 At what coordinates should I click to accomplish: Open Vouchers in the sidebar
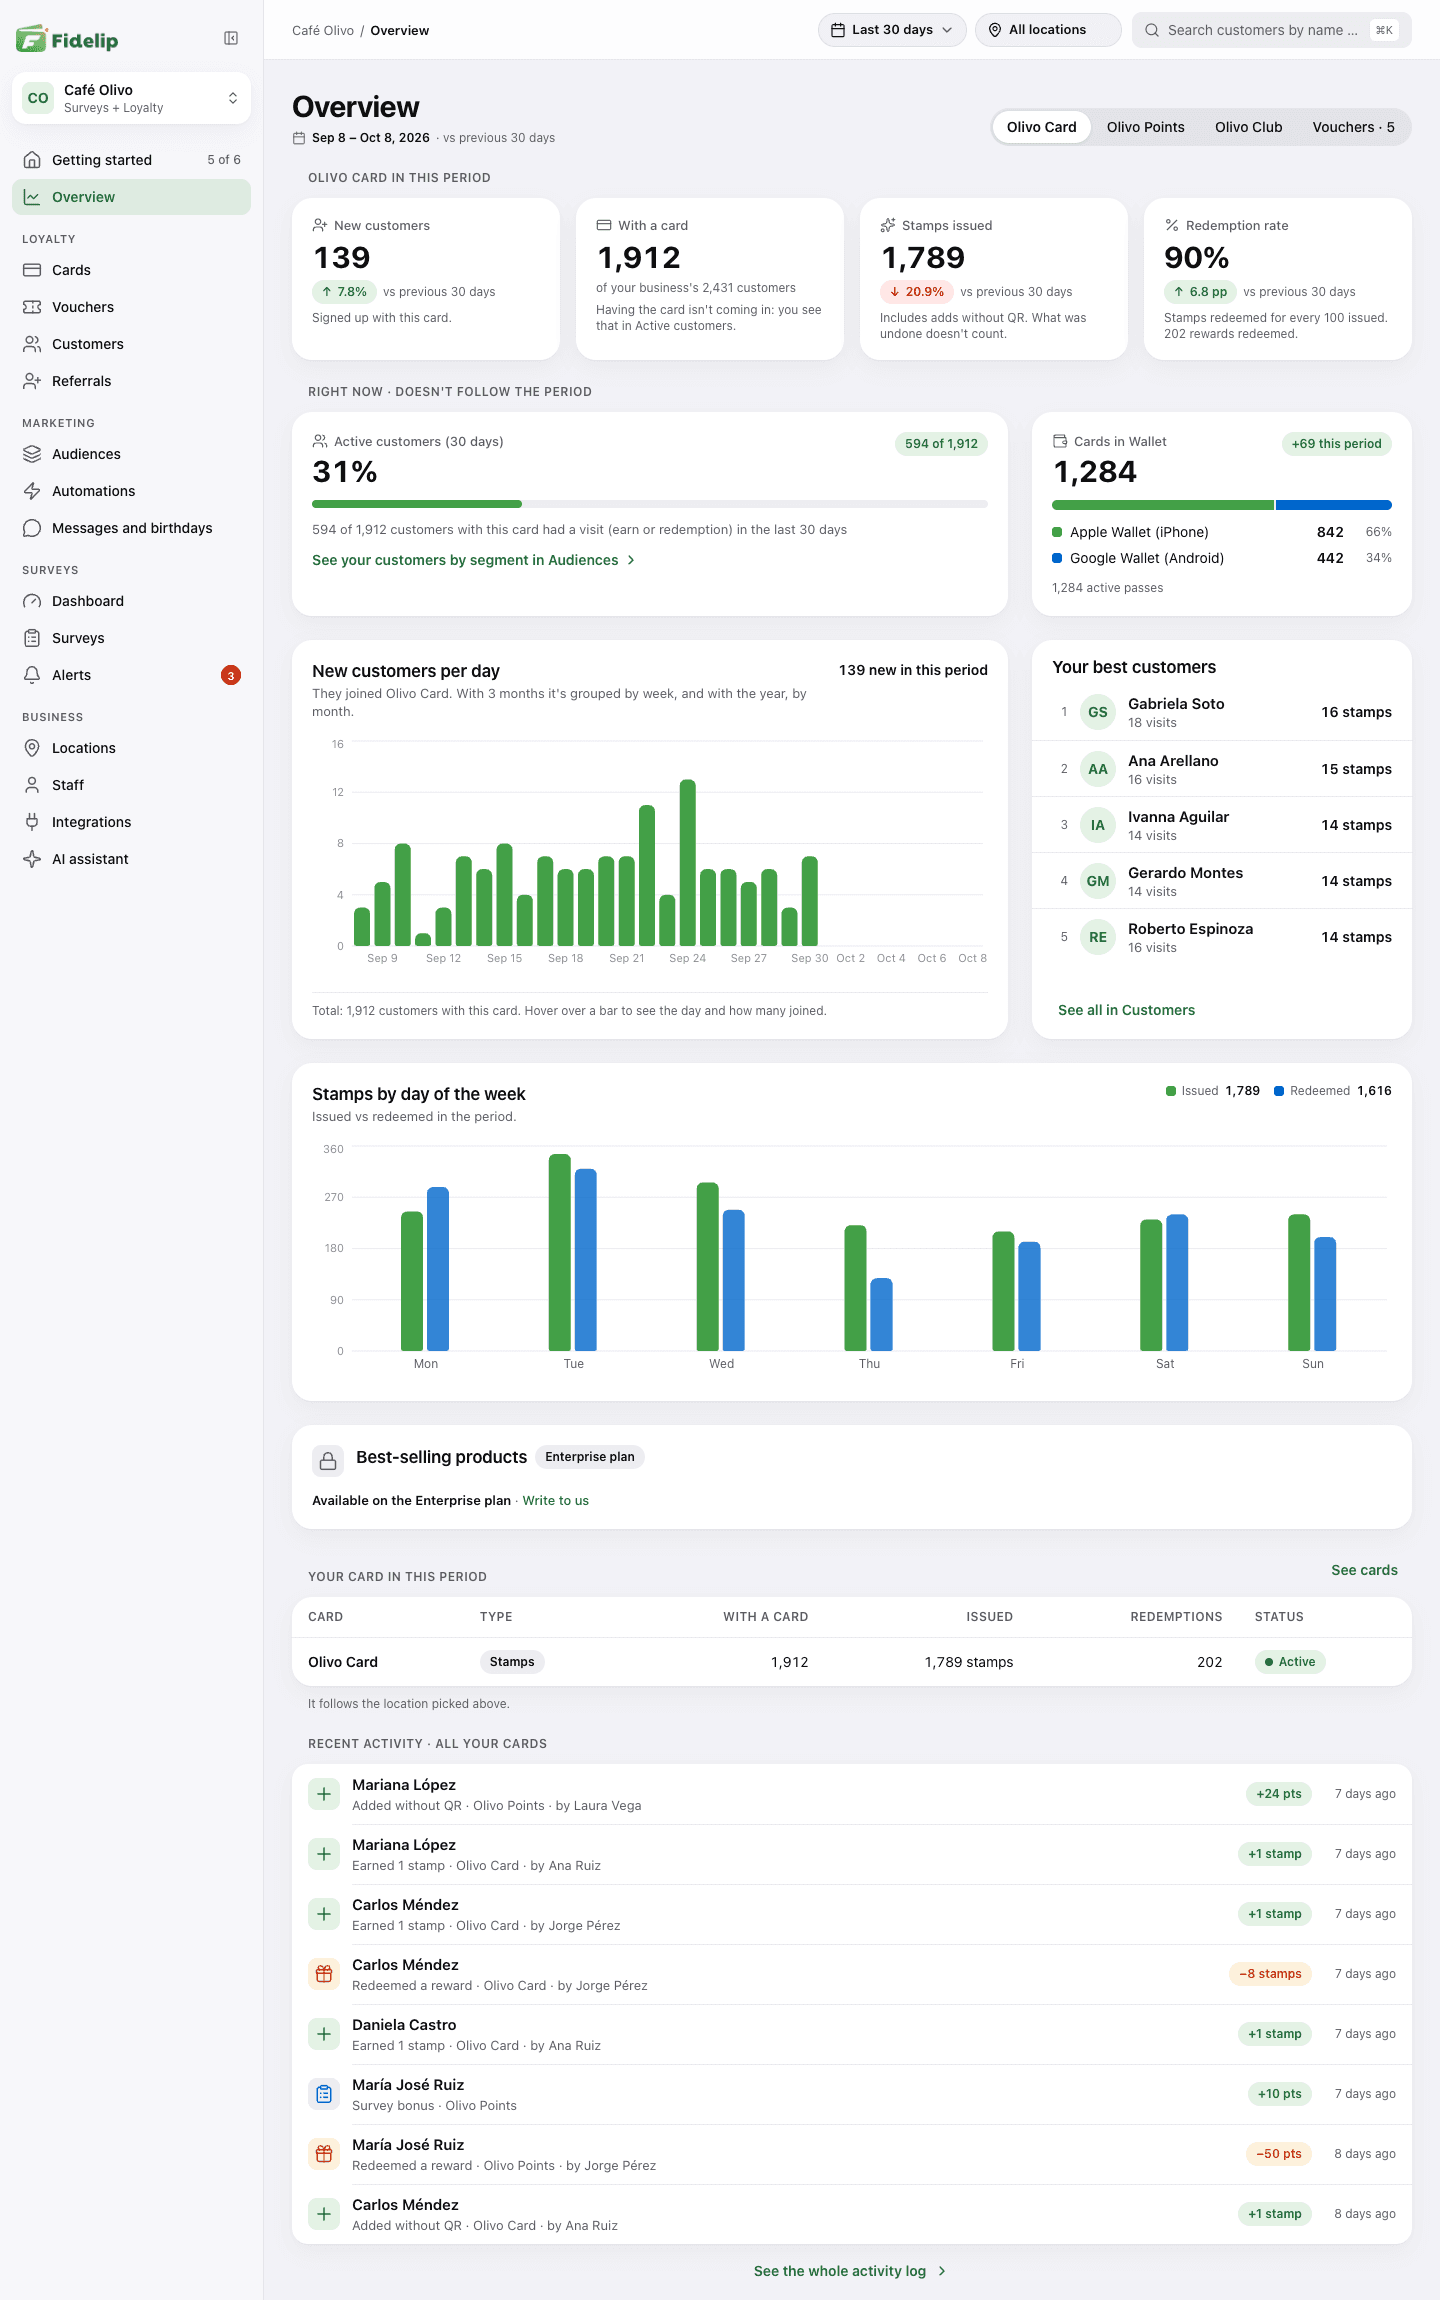point(131,307)
